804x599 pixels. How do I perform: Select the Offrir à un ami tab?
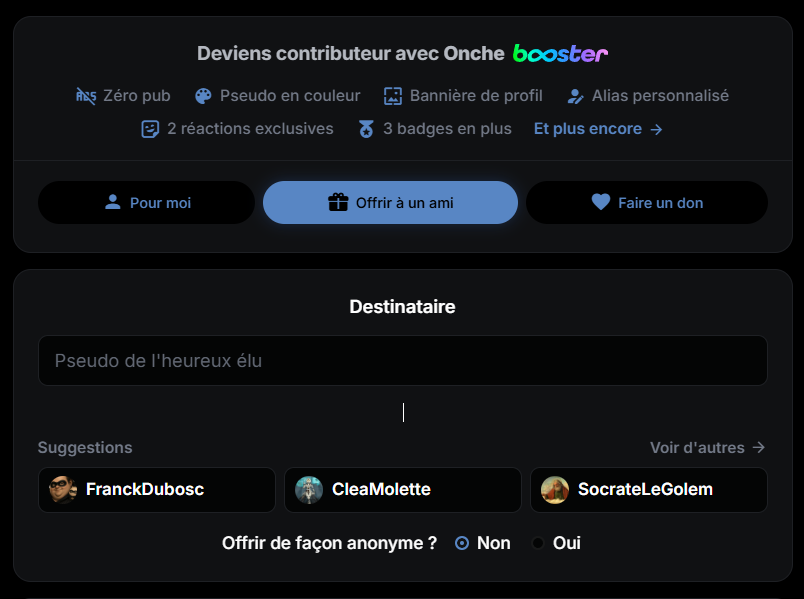[390, 203]
